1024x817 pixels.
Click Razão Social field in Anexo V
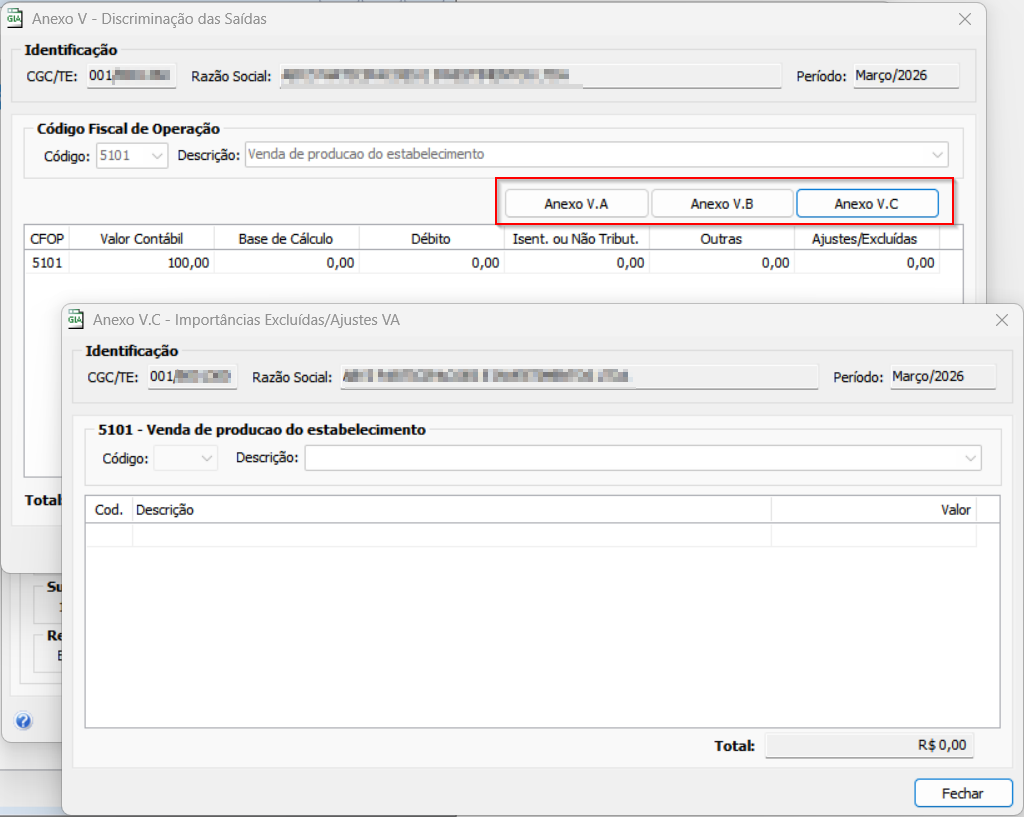pos(530,76)
